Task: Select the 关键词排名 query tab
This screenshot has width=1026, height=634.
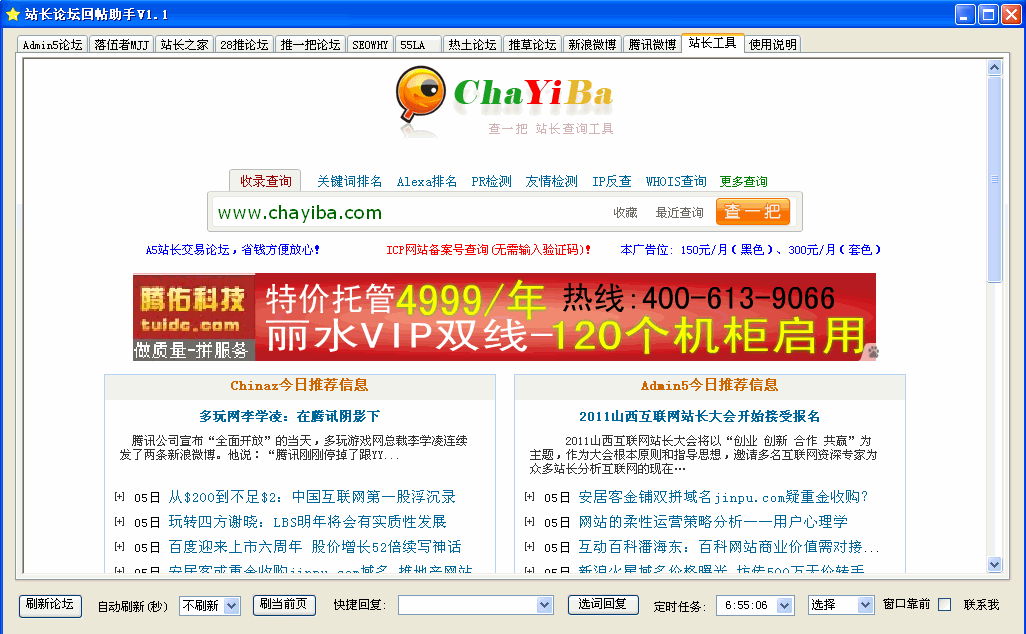Action: [349, 181]
